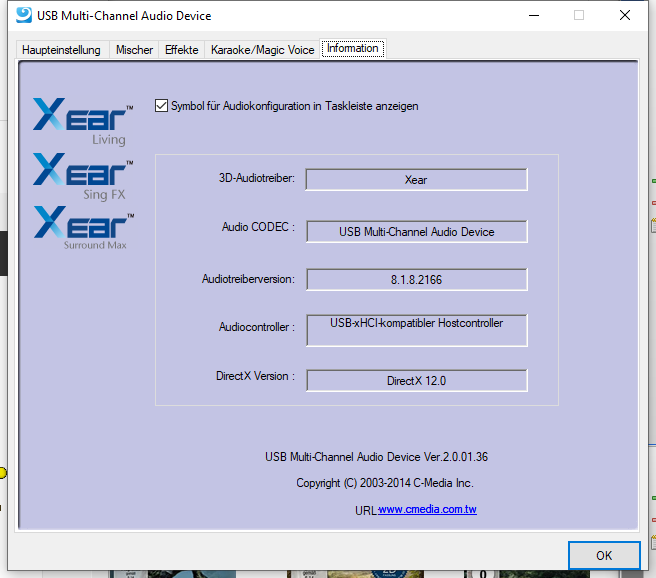Close the USB Multi-Channel Audio Device dialog

(x=624, y=16)
